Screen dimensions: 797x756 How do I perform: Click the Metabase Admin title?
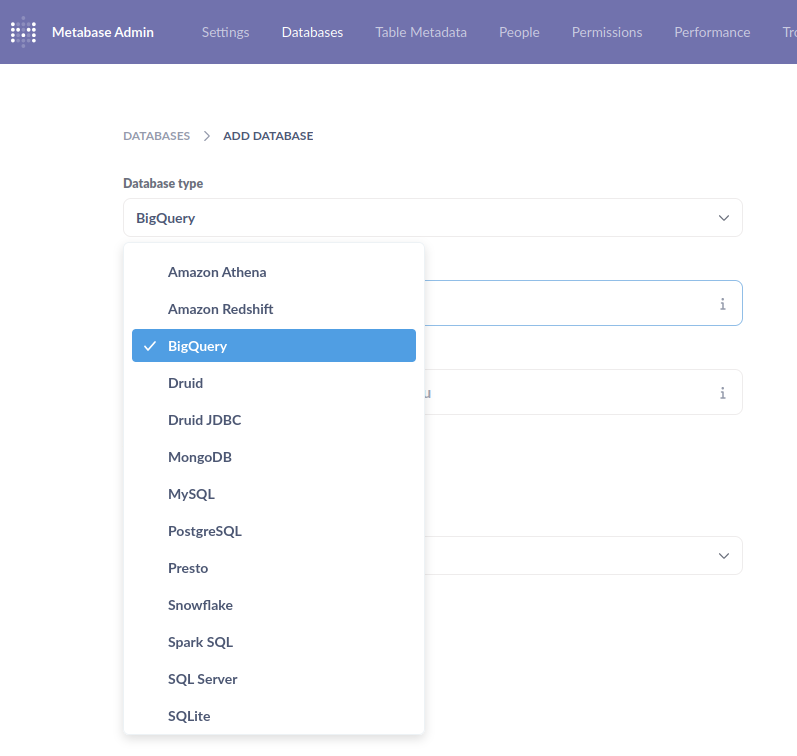pyautogui.click(x=103, y=32)
